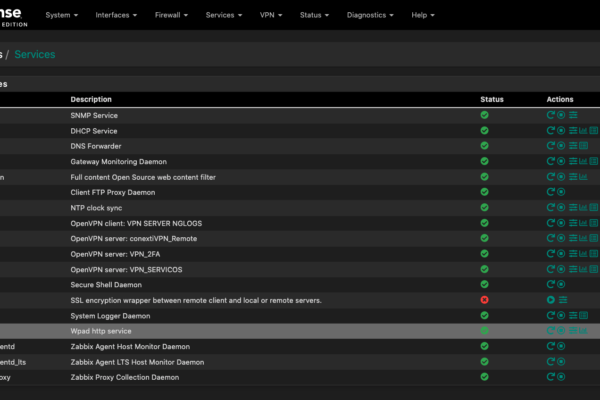Stop Client FTP Proxy Daemon

pos(561,192)
